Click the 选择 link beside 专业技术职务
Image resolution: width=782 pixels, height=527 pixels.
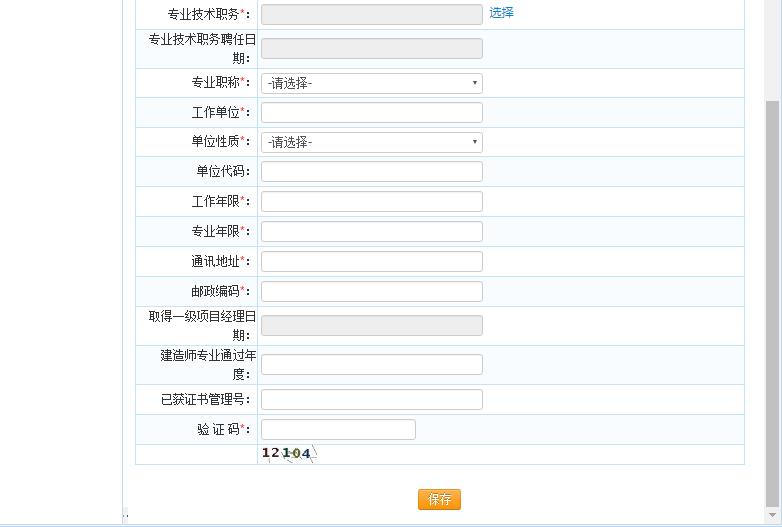(x=501, y=13)
